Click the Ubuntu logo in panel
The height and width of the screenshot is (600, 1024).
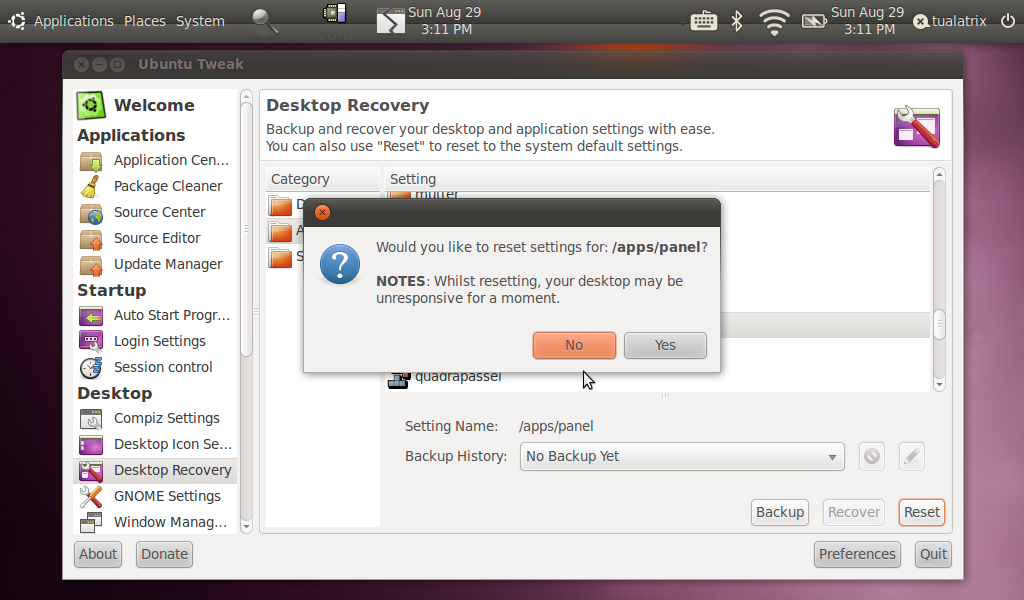pos(17,21)
